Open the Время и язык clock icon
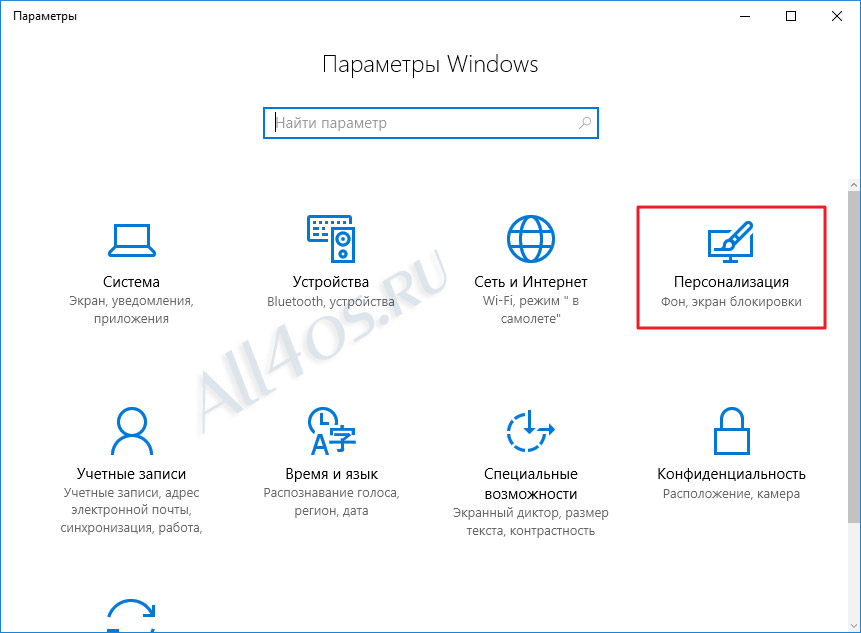The width and height of the screenshot is (861, 633). pyautogui.click(x=331, y=431)
